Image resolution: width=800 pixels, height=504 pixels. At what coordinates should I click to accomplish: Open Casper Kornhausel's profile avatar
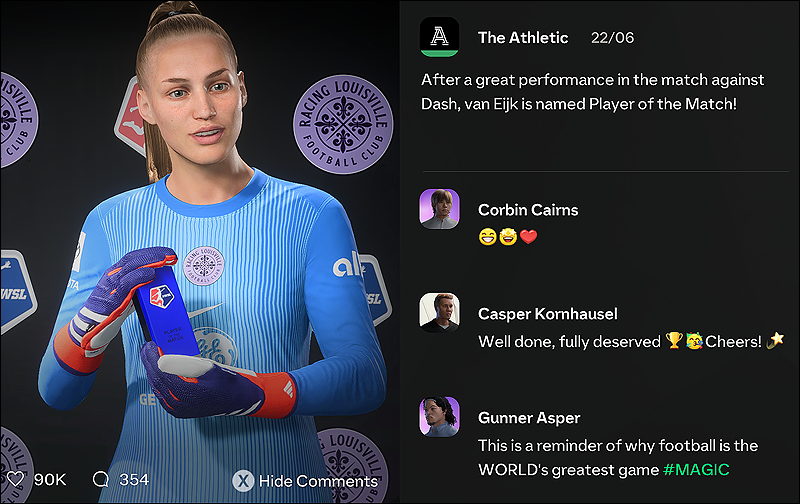point(439,312)
